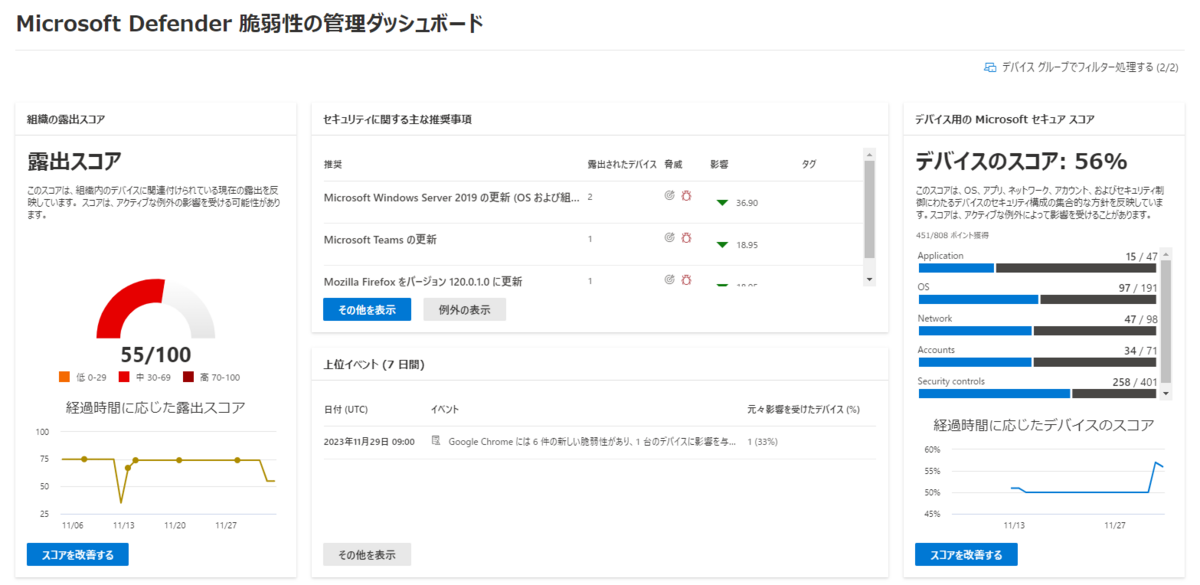Click the Application score progress bar
1200x585 pixels.
tap(1037, 268)
